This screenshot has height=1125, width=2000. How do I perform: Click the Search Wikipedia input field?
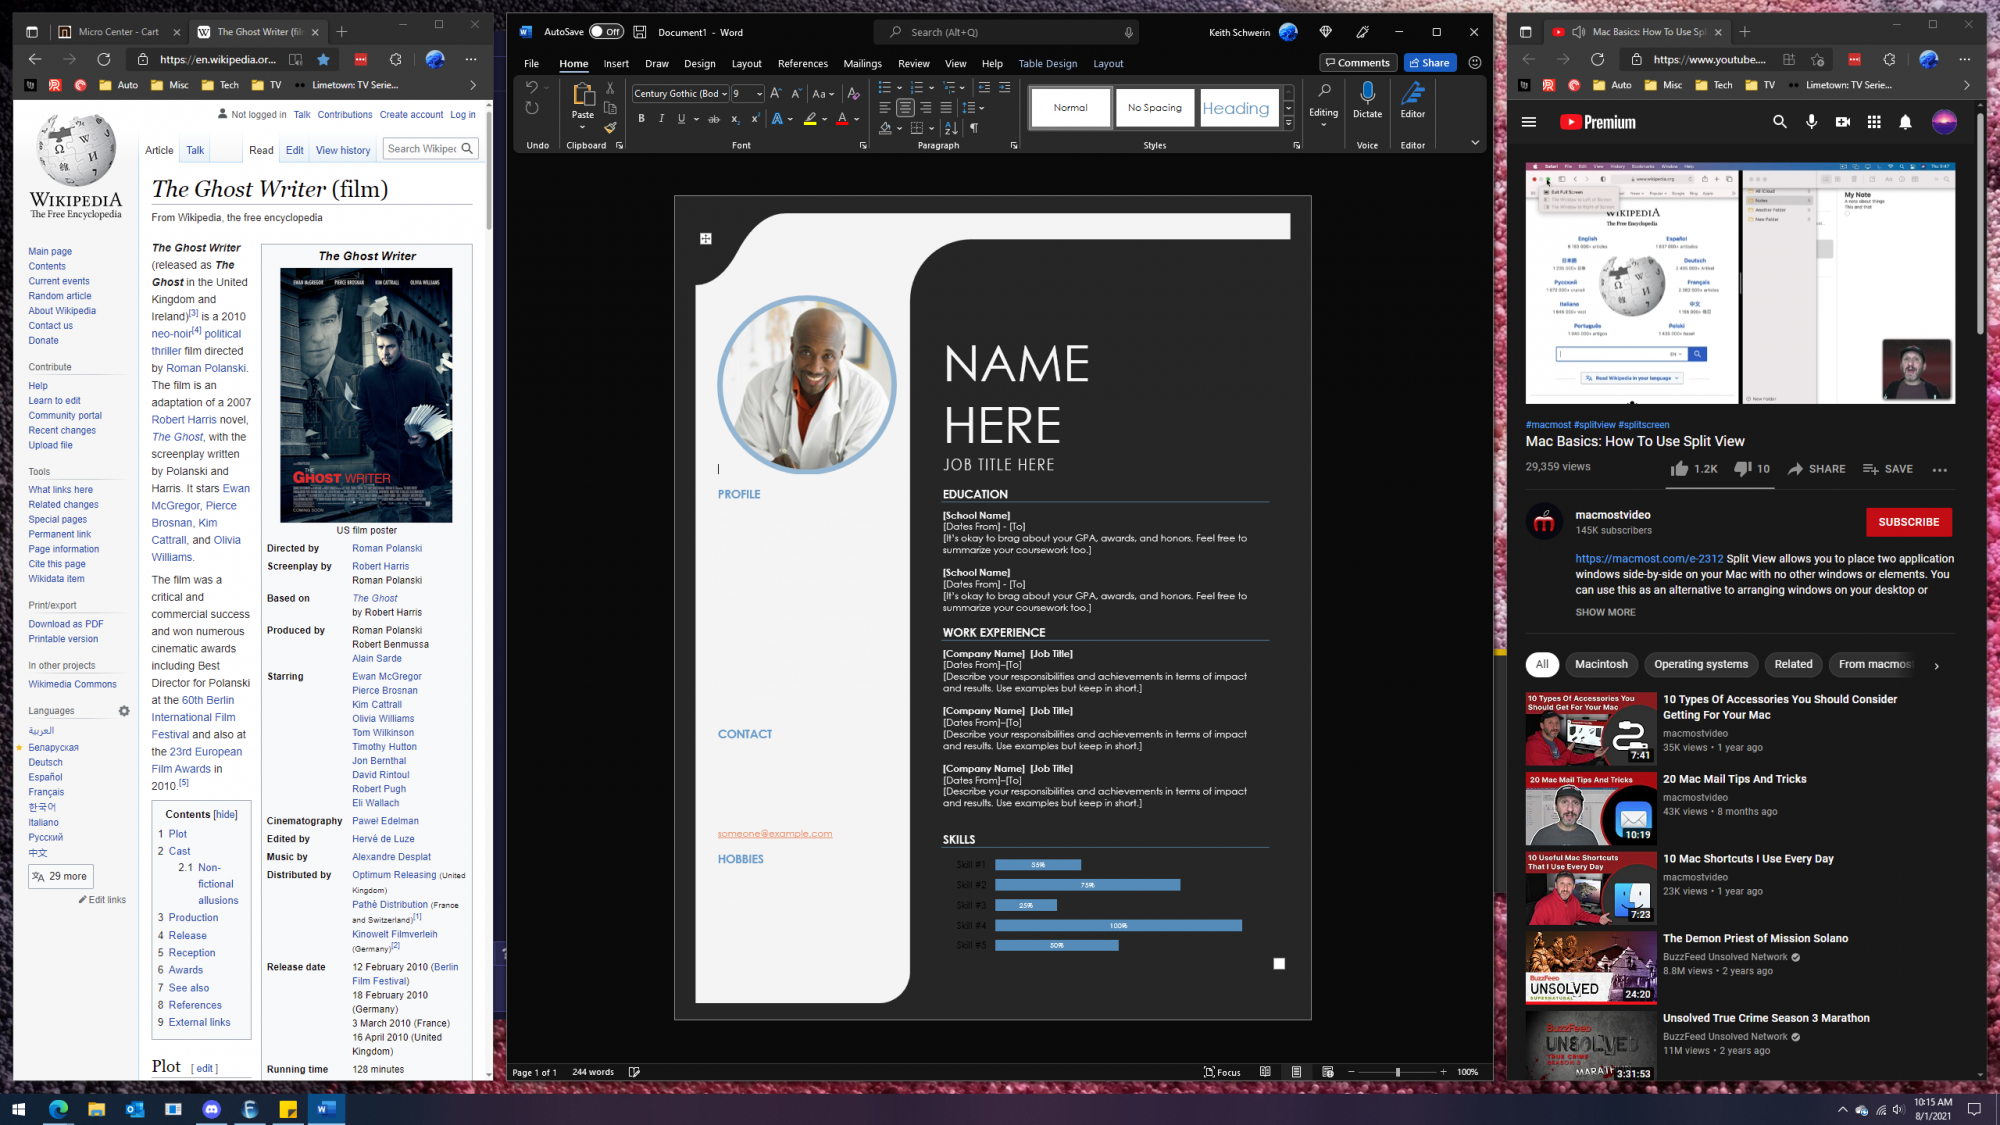[x=421, y=149]
